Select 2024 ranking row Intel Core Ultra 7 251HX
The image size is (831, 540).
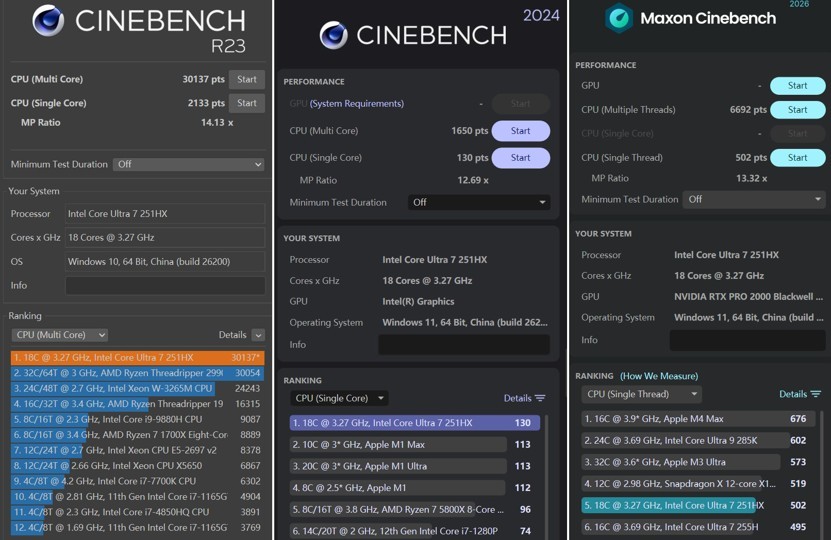pyautogui.click(x=415, y=423)
